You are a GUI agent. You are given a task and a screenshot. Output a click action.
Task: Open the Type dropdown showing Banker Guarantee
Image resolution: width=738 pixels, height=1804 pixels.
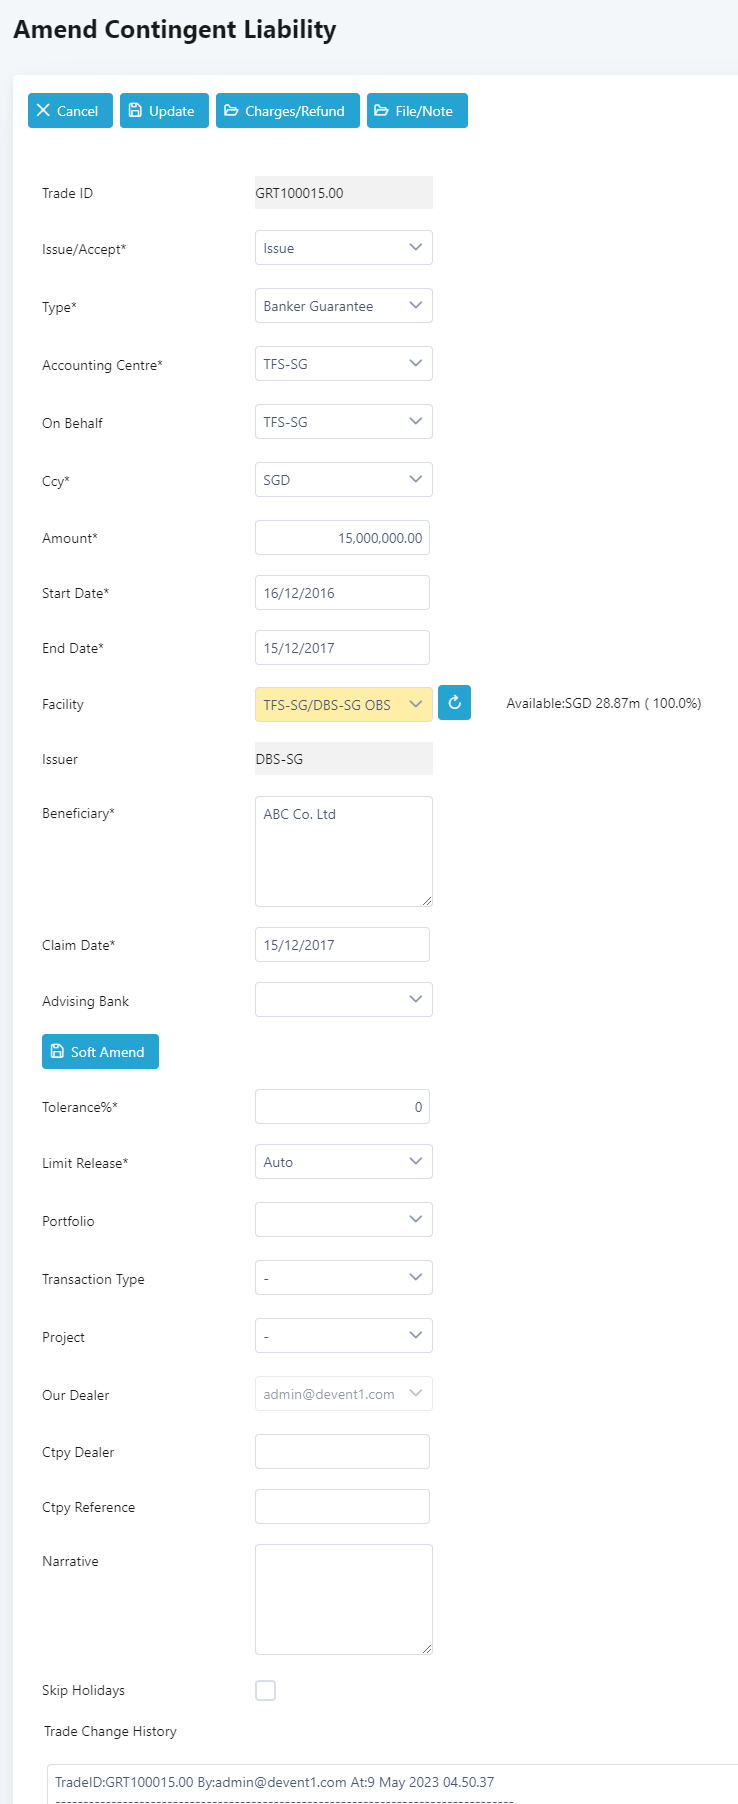tap(343, 306)
